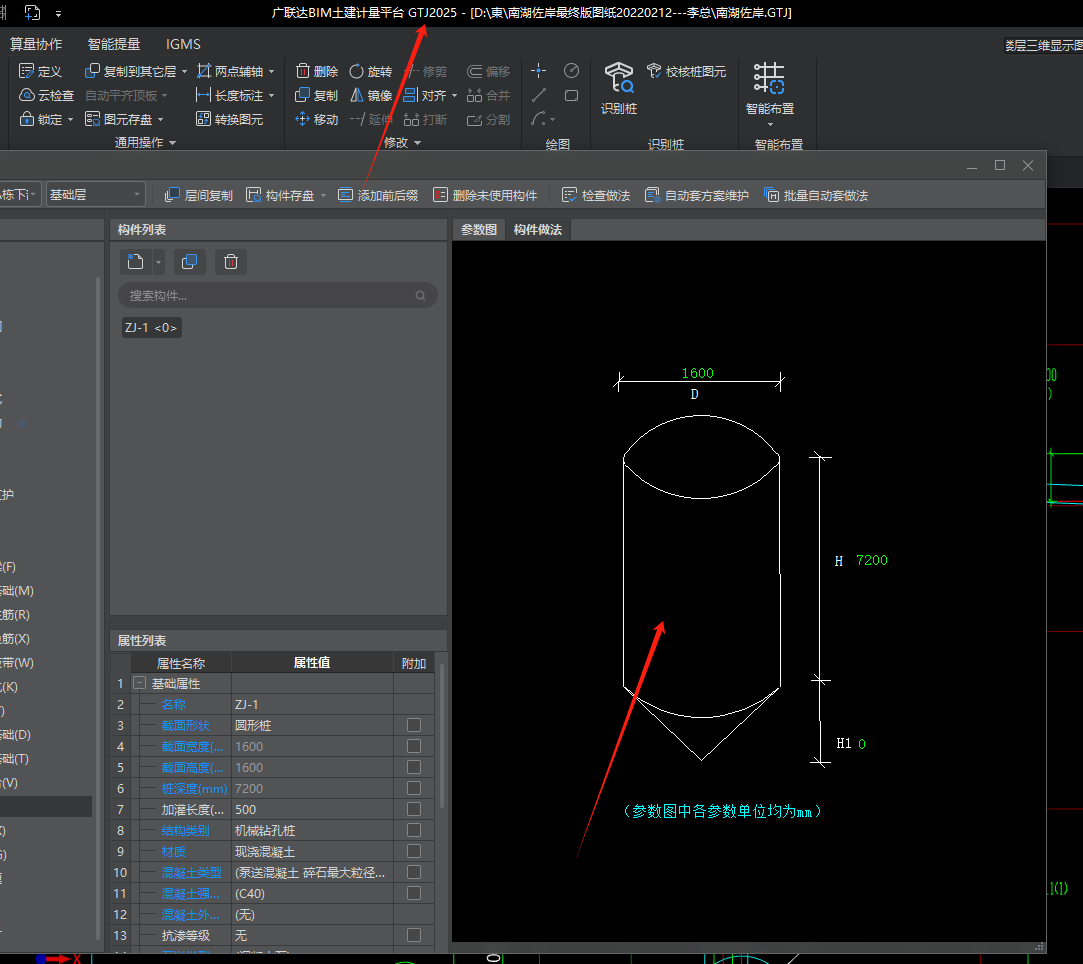Screen dimensions: 1083x964
Task: Click 识别桩 identify pile tool
Action: 619,88
